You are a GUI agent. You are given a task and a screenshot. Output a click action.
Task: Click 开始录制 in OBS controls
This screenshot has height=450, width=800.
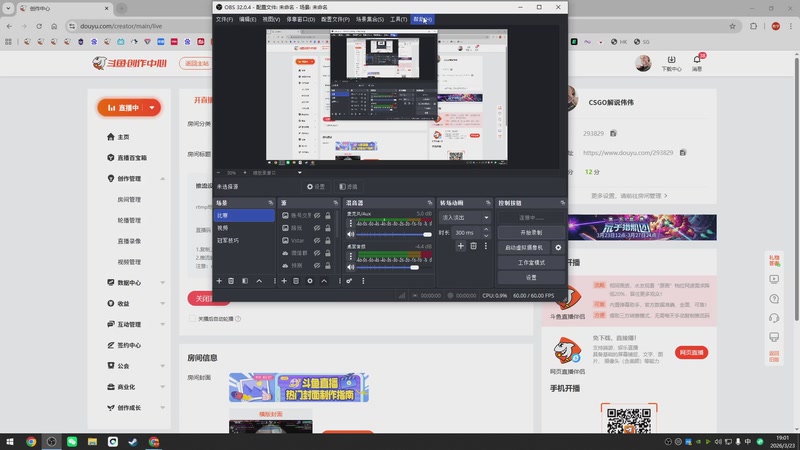pos(531,233)
